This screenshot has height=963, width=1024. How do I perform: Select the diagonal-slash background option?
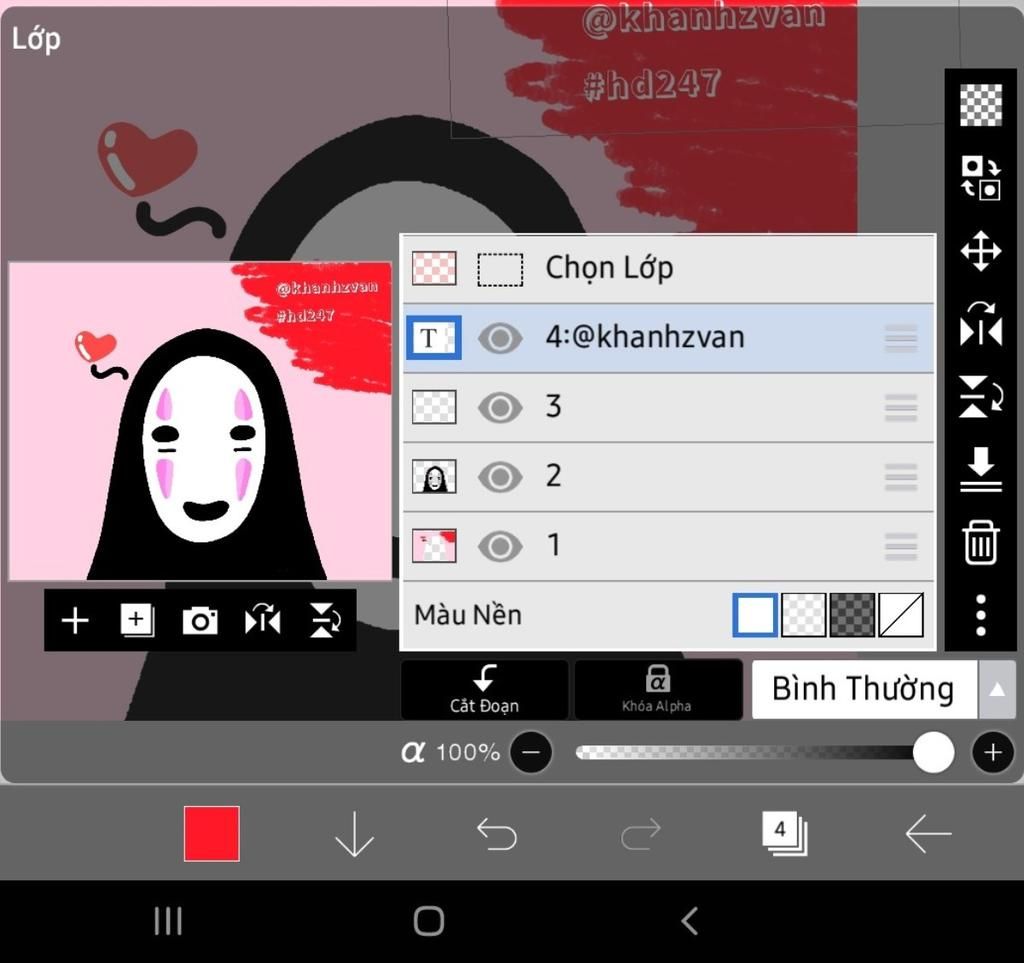(x=901, y=614)
